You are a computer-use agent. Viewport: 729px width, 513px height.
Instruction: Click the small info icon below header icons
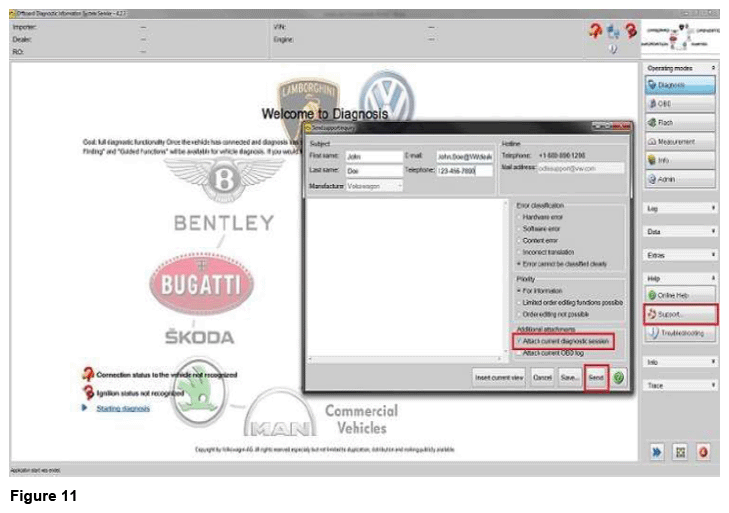click(x=613, y=49)
